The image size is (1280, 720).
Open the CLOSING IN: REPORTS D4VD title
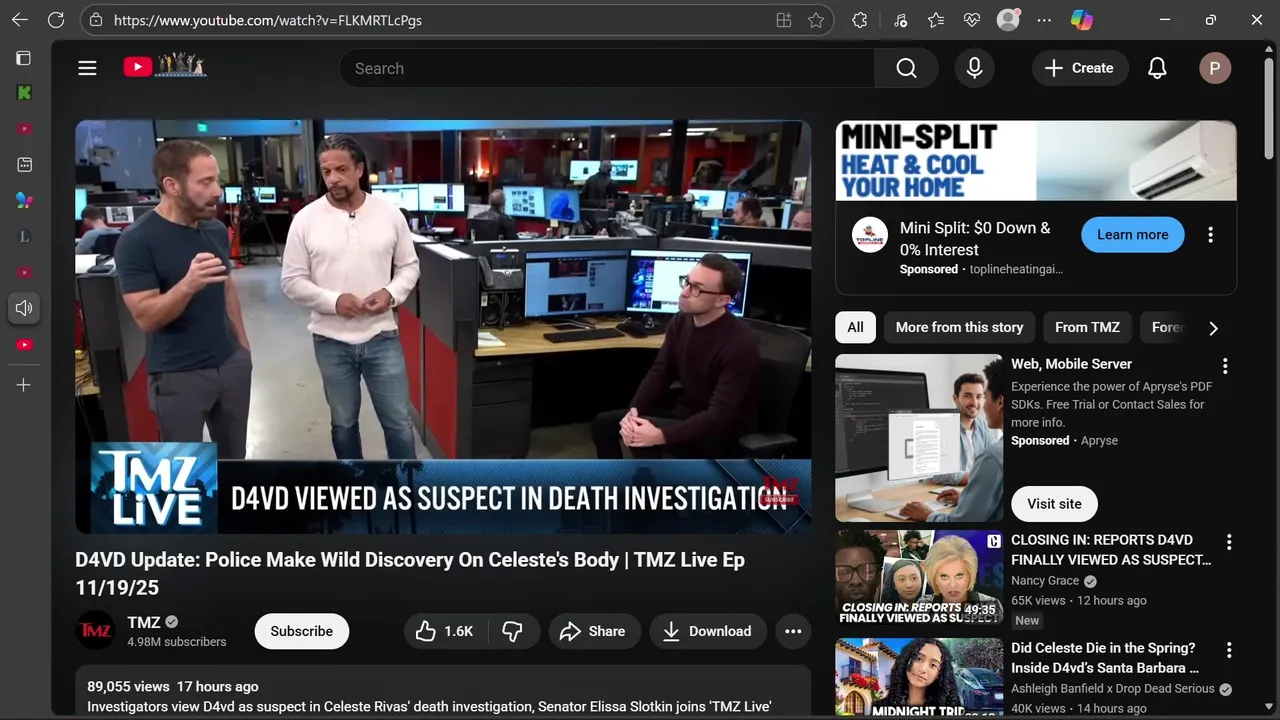point(1111,550)
